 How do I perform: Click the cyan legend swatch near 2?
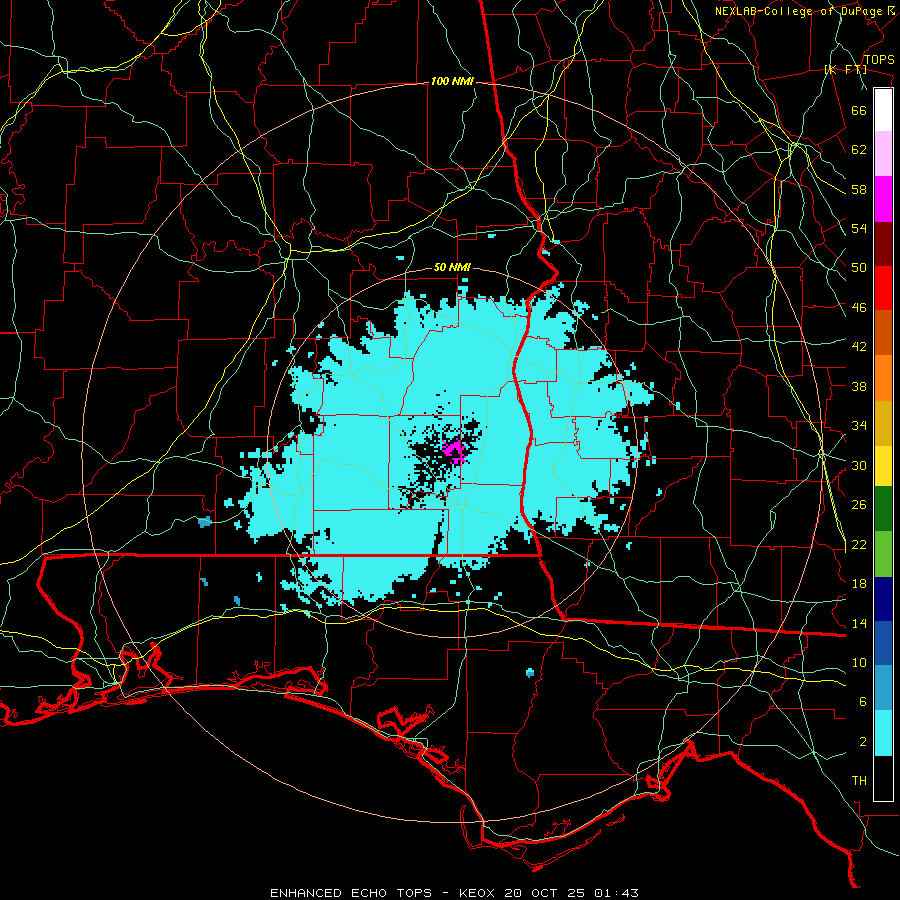(883, 734)
